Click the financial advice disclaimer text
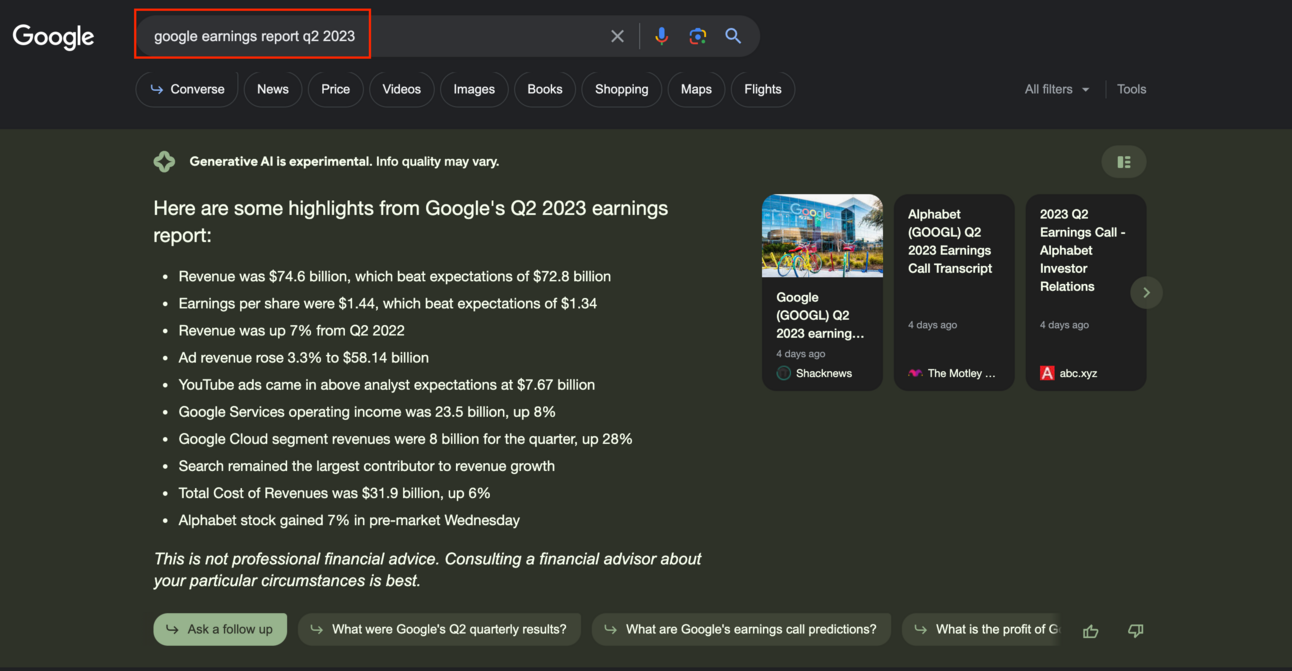Screen dimensions: 1292x671 [427, 569]
